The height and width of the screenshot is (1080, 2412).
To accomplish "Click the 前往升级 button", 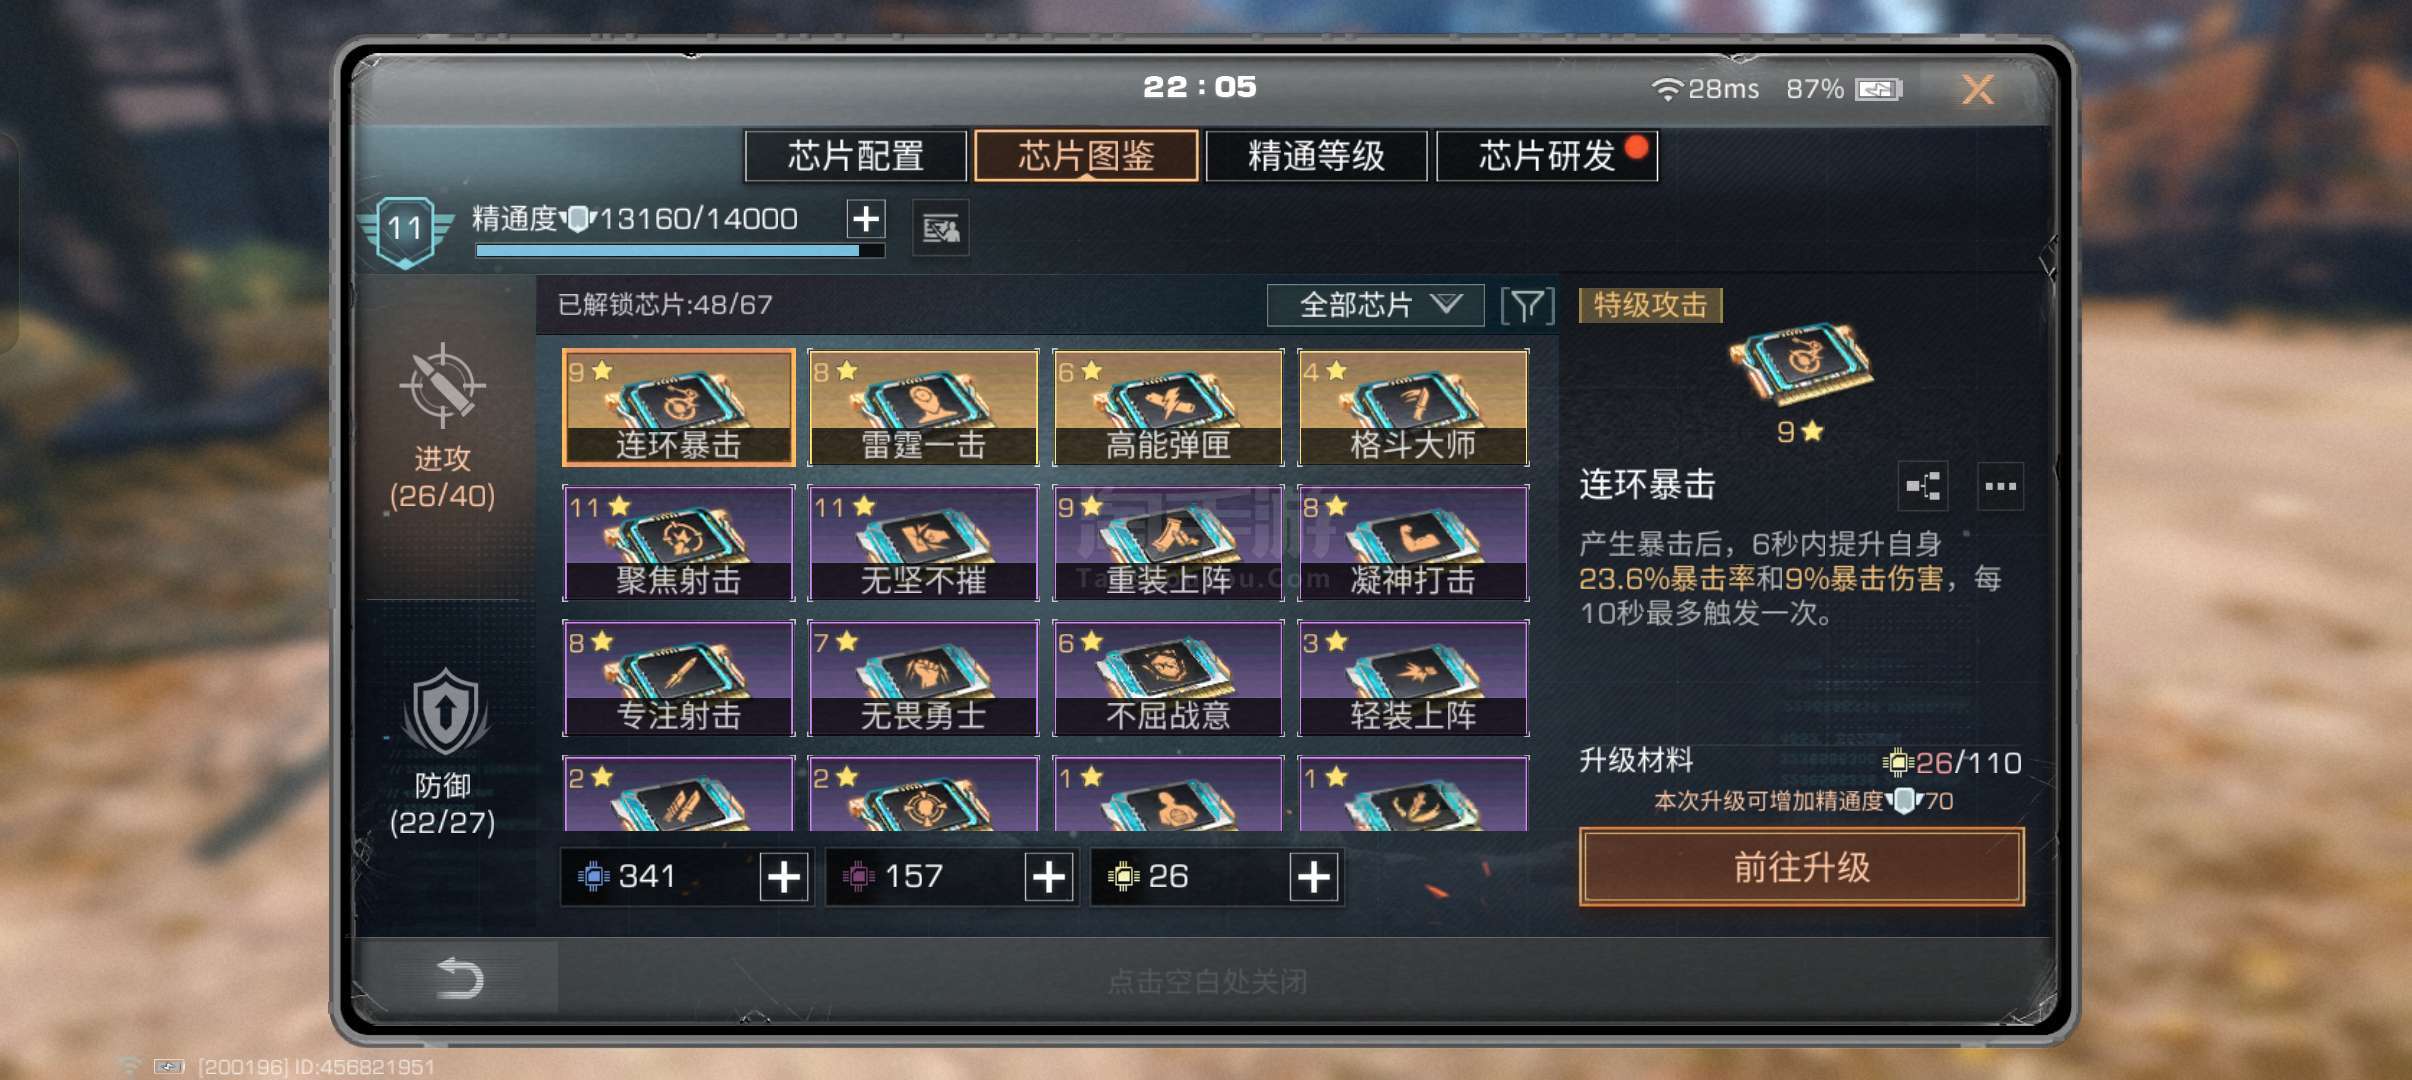I will pyautogui.click(x=1802, y=867).
